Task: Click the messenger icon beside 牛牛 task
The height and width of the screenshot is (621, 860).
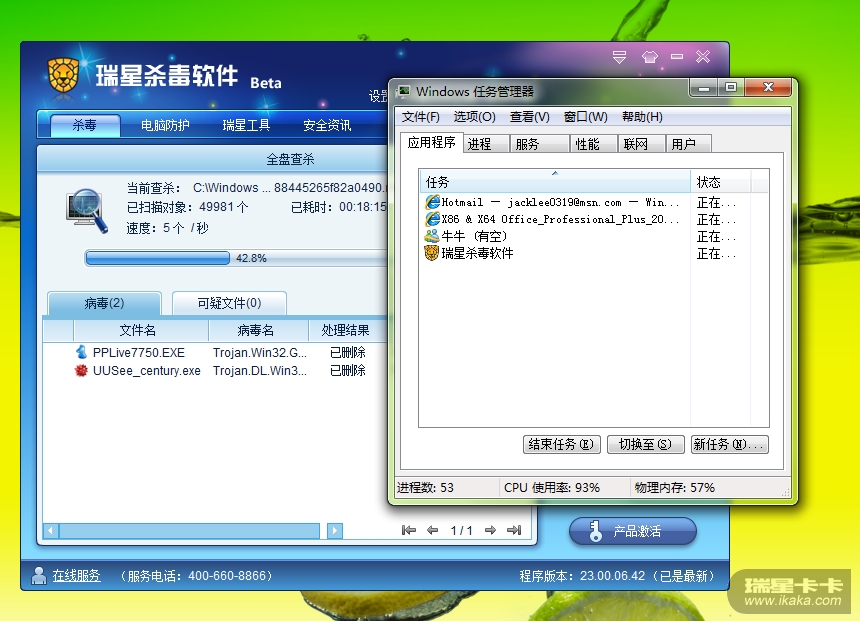Action: pos(432,236)
